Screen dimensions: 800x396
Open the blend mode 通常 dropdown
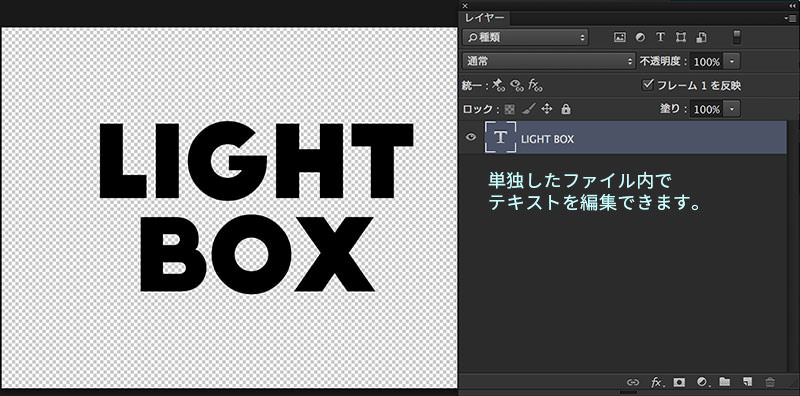pyautogui.click(x=549, y=61)
